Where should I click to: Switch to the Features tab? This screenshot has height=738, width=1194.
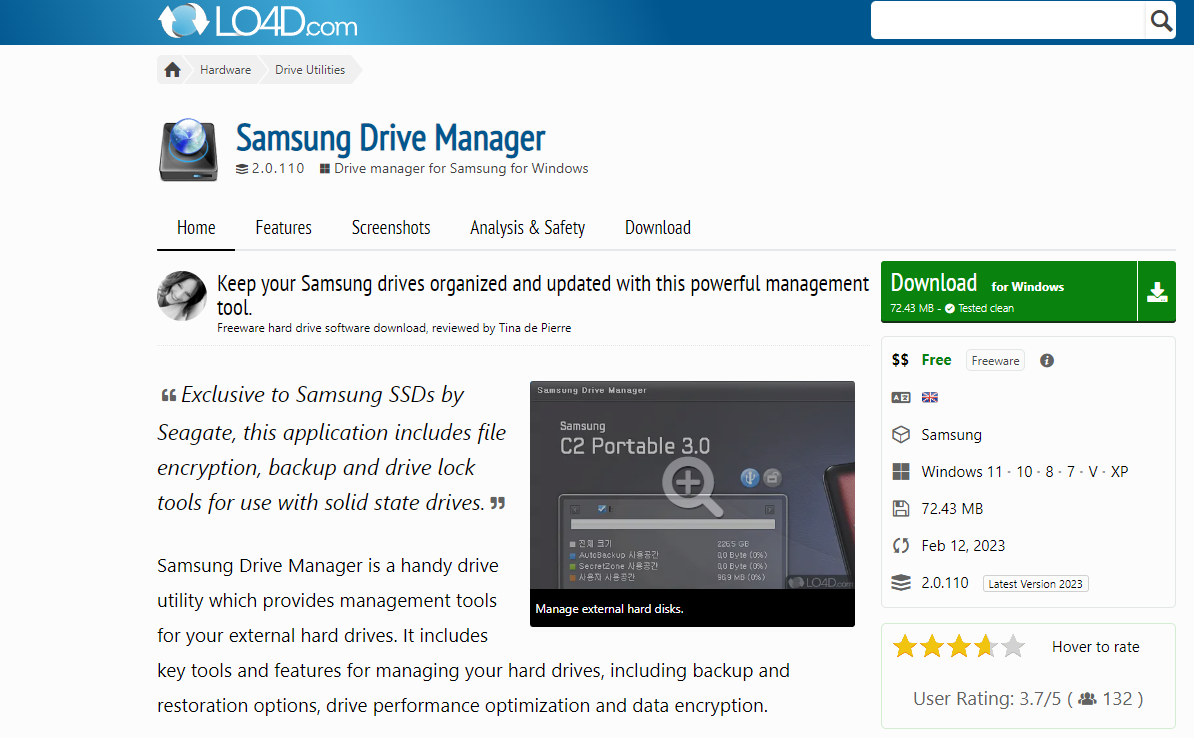[283, 227]
